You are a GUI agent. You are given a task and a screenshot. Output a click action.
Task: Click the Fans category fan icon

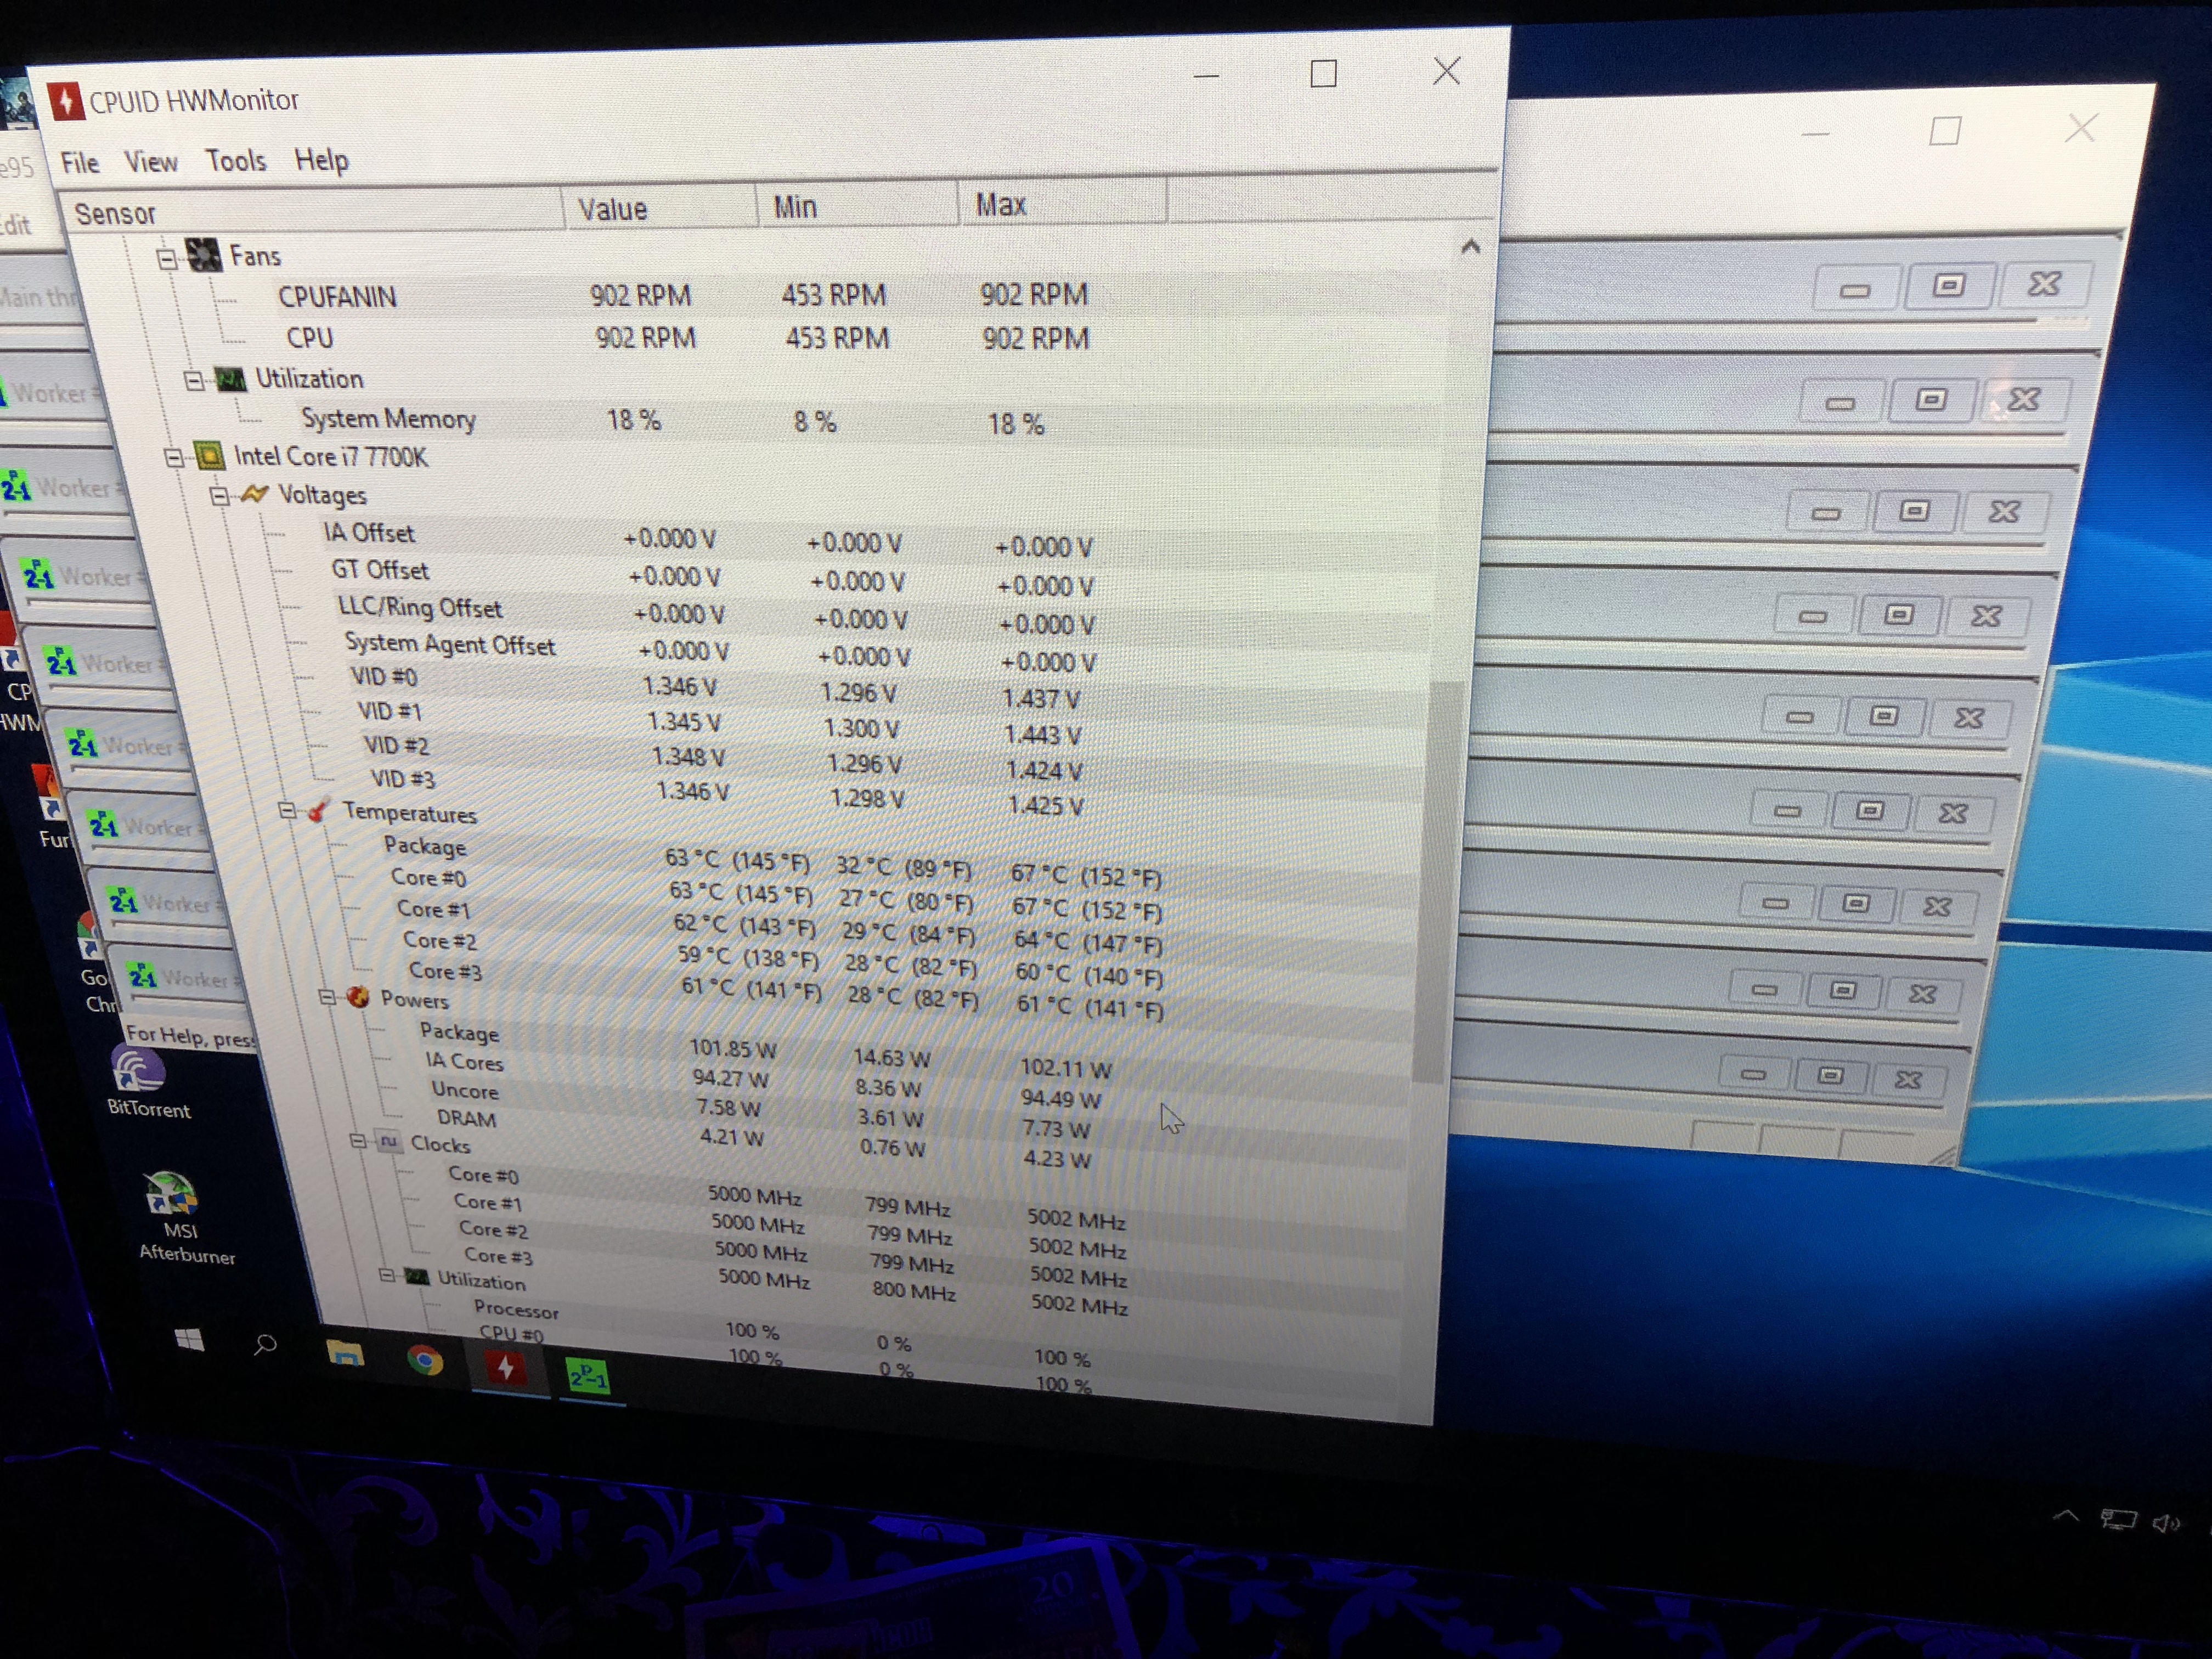point(203,255)
